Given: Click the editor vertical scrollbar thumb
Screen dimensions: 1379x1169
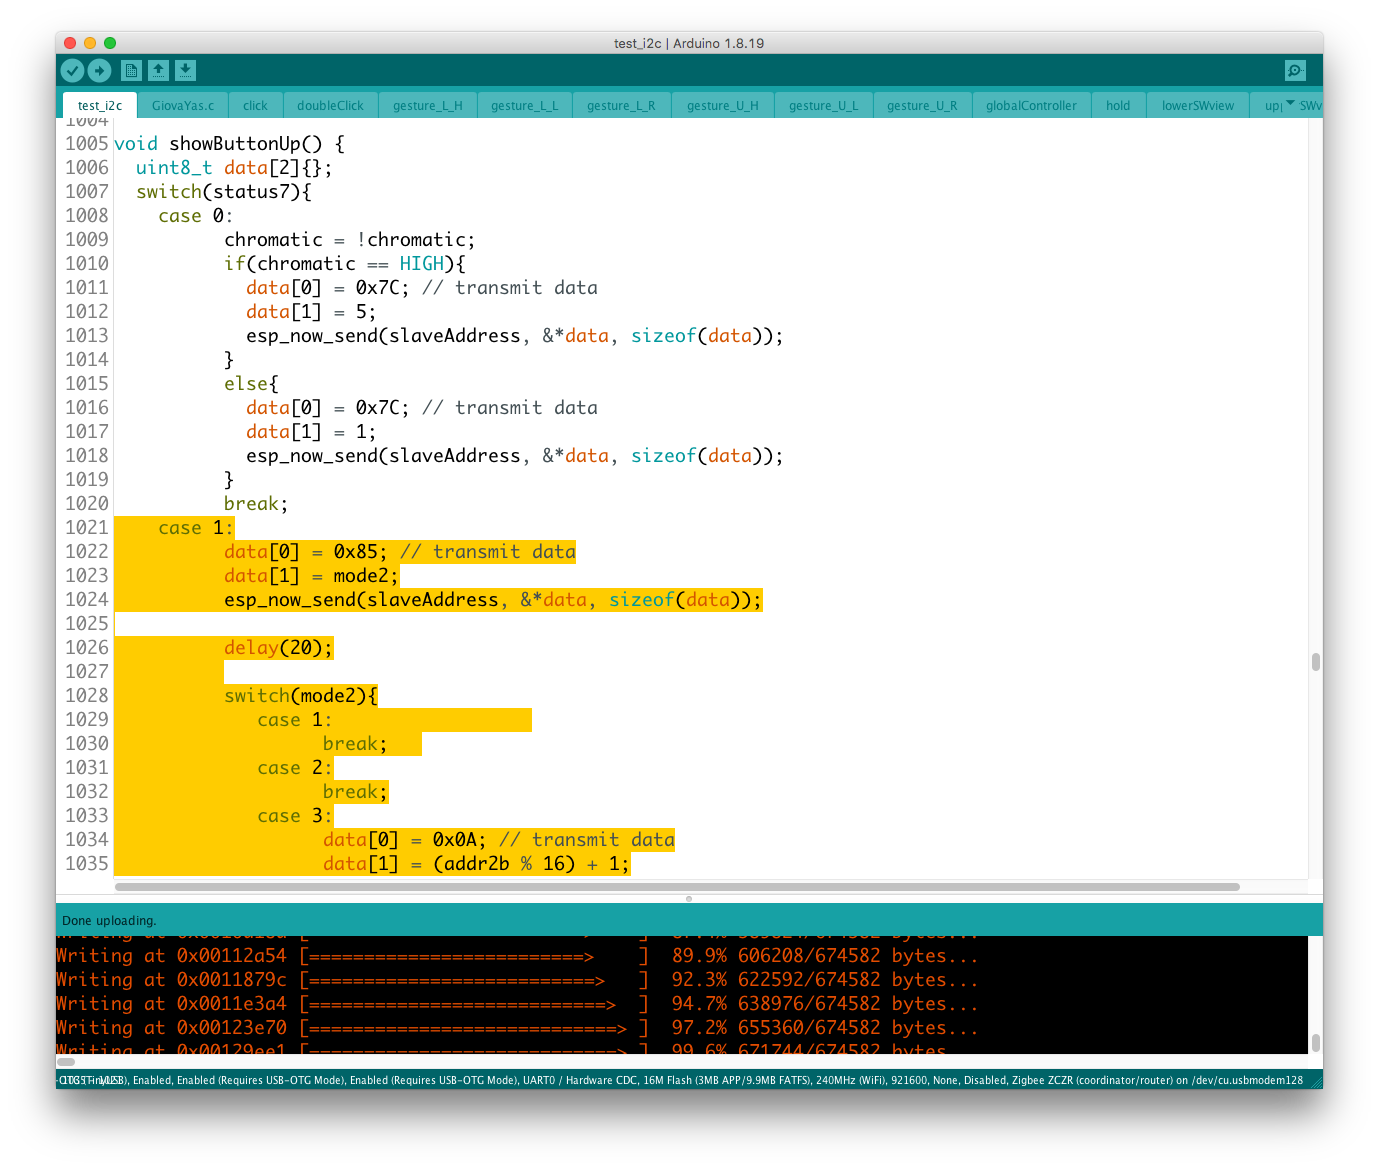Looking at the screenshot, I should point(1315,662).
